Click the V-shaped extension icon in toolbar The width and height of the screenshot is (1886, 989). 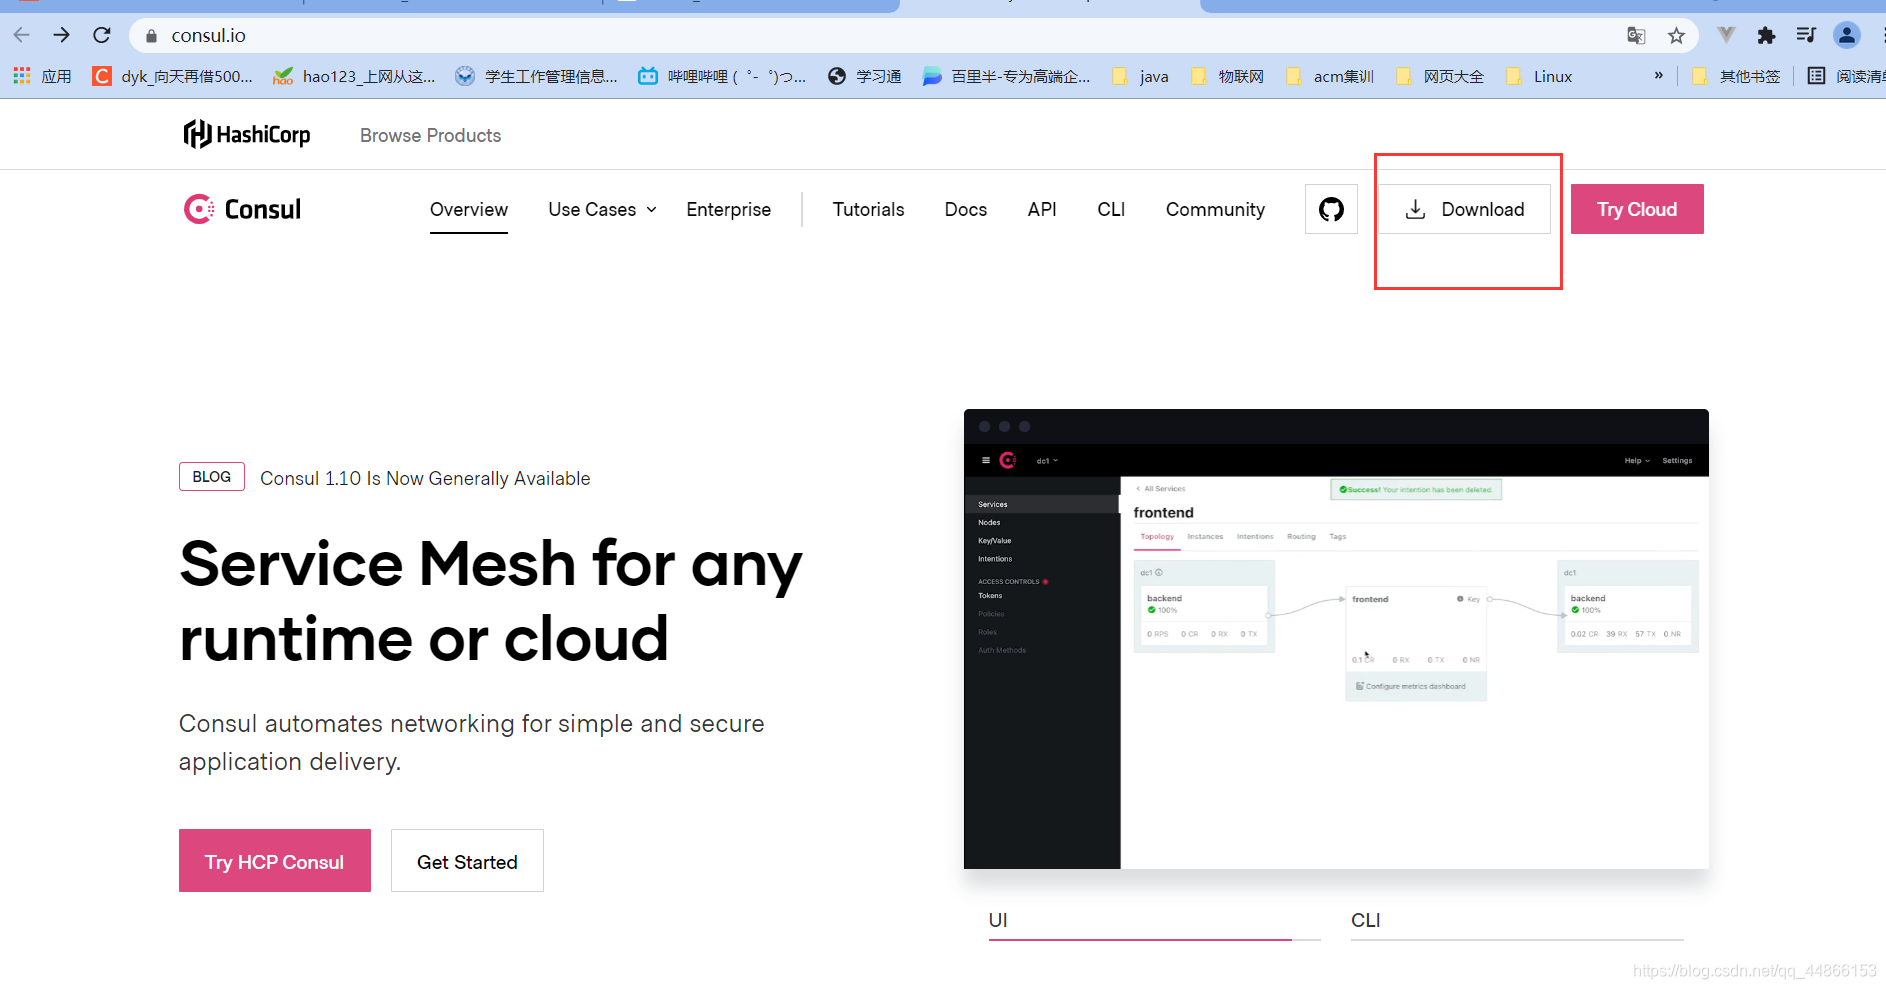click(x=1726, y=35)
